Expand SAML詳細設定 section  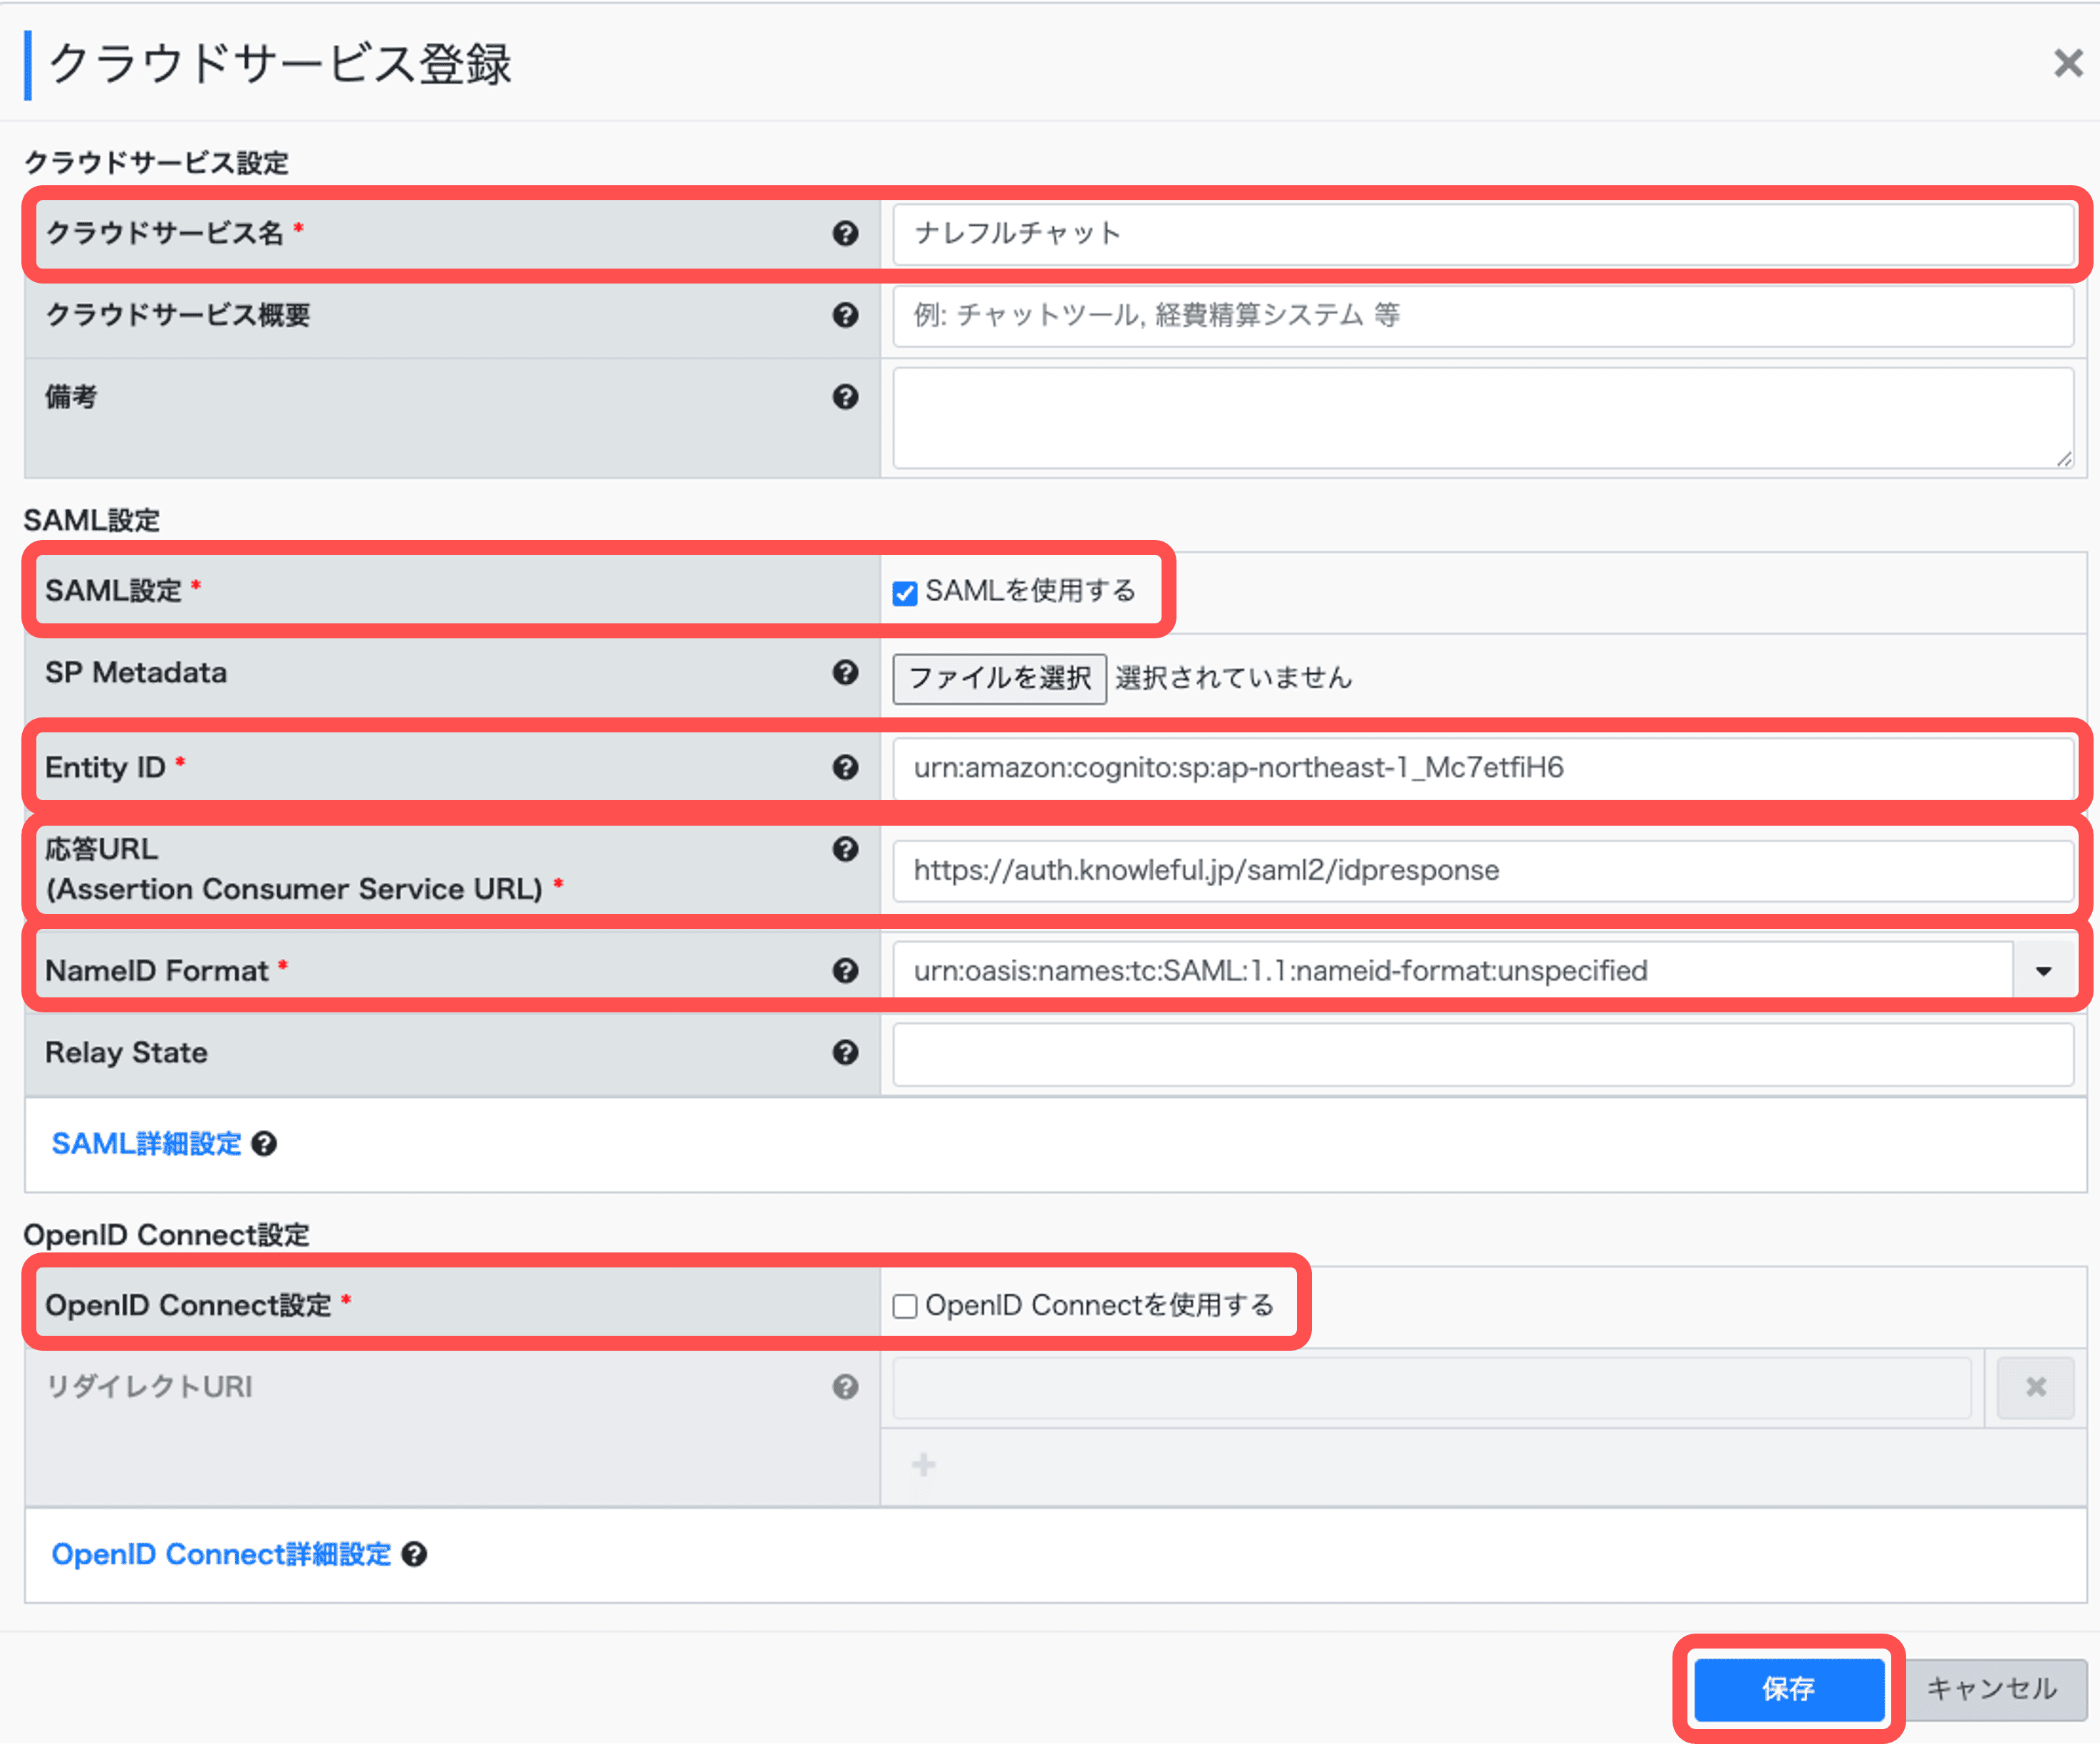click(x=146, y=1144)
